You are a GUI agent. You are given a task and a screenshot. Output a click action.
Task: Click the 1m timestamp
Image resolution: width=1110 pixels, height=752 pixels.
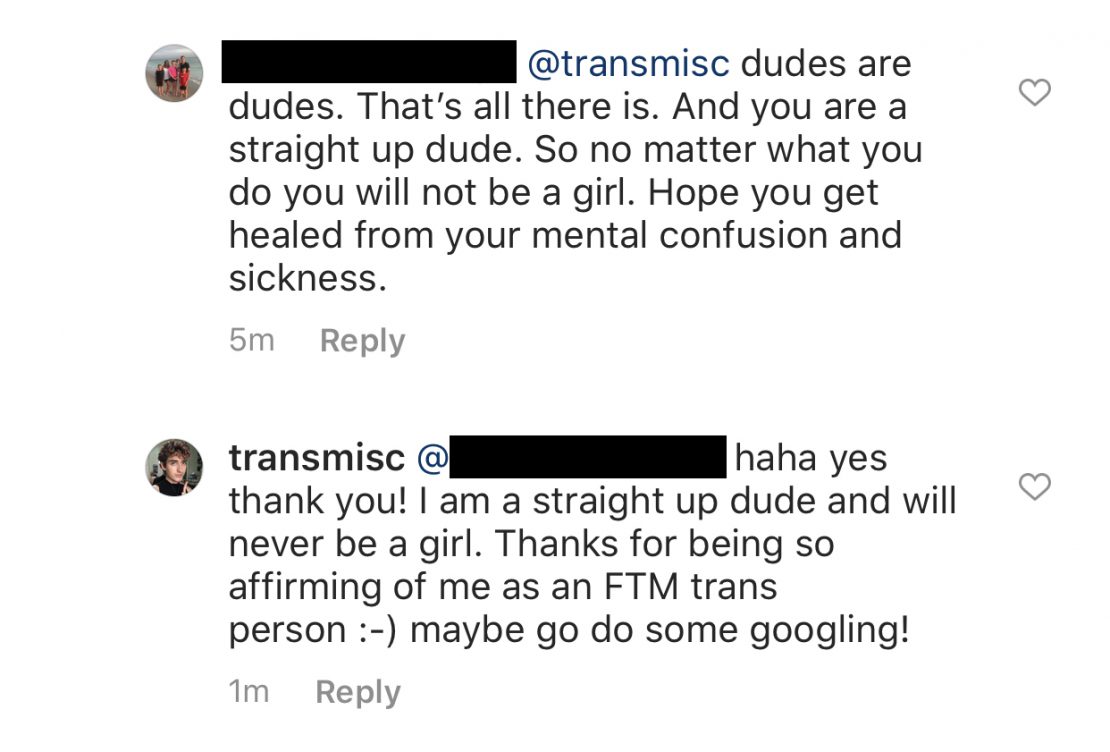[249, 692]
